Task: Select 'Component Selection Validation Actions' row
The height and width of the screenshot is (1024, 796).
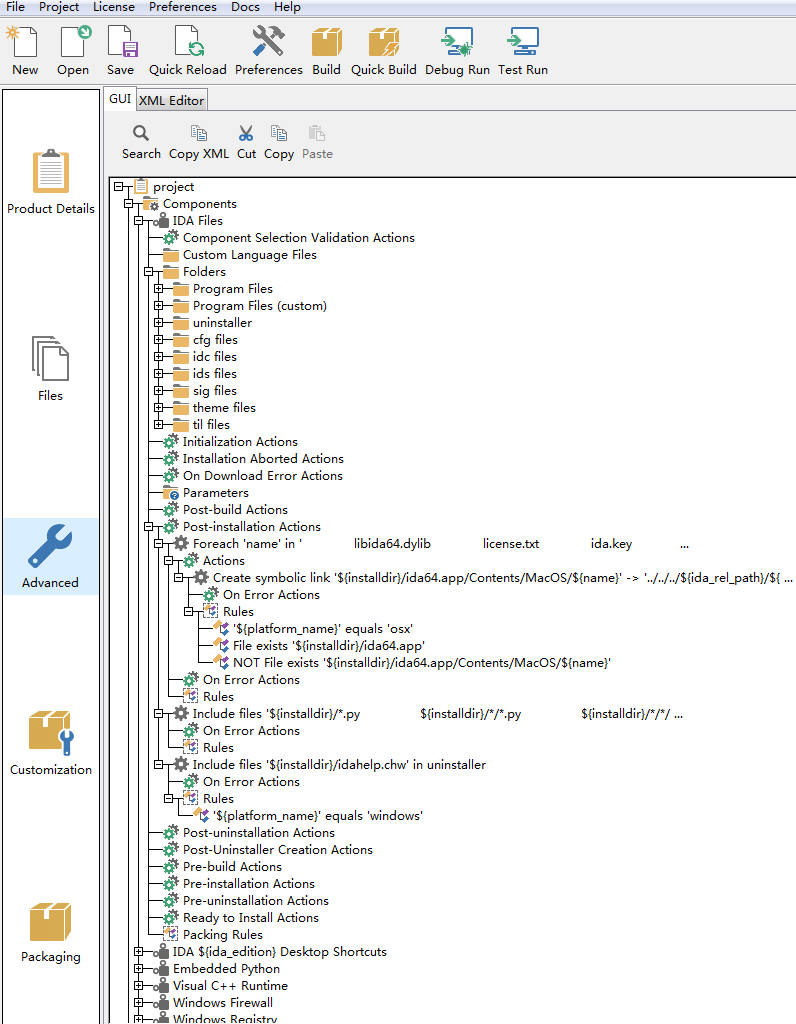Action: pos(298,238)
